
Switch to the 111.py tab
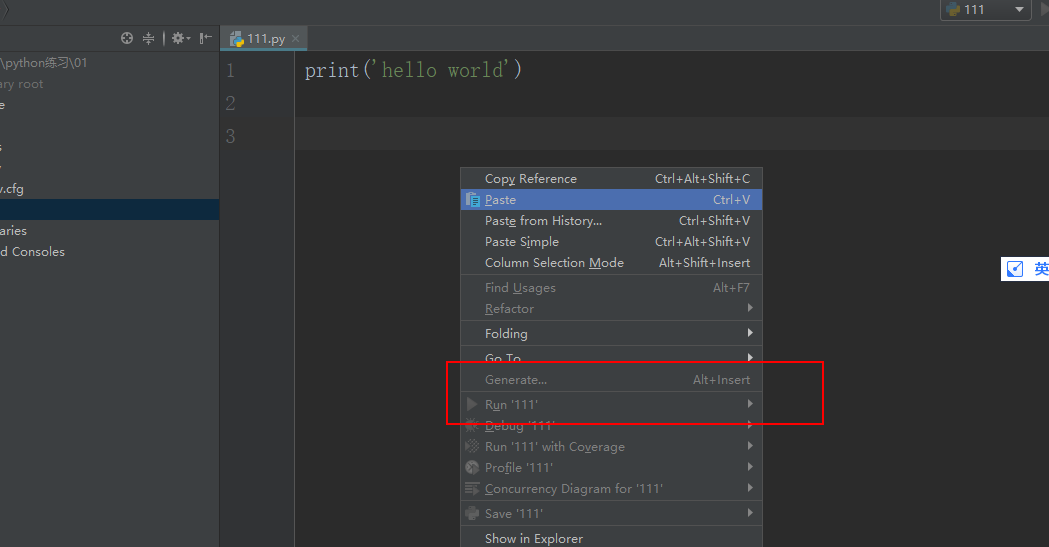(264, 39)
